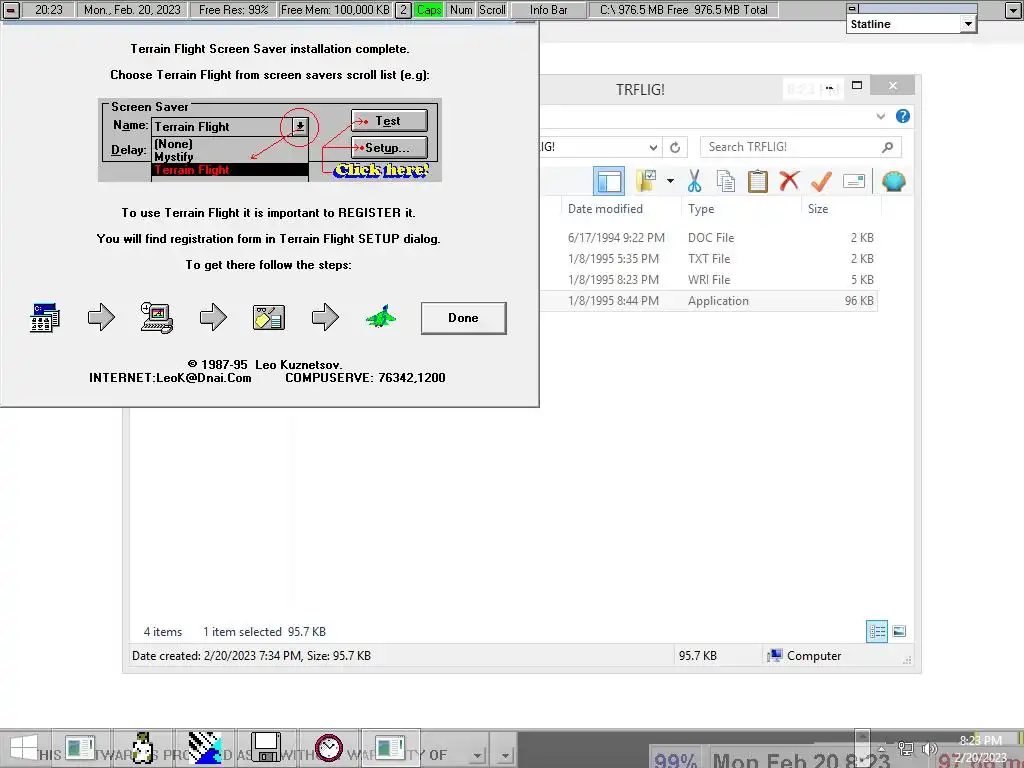Viewport: 1024px width, 768px height.
Task: Select the Application file row
Action: [709, 300]
